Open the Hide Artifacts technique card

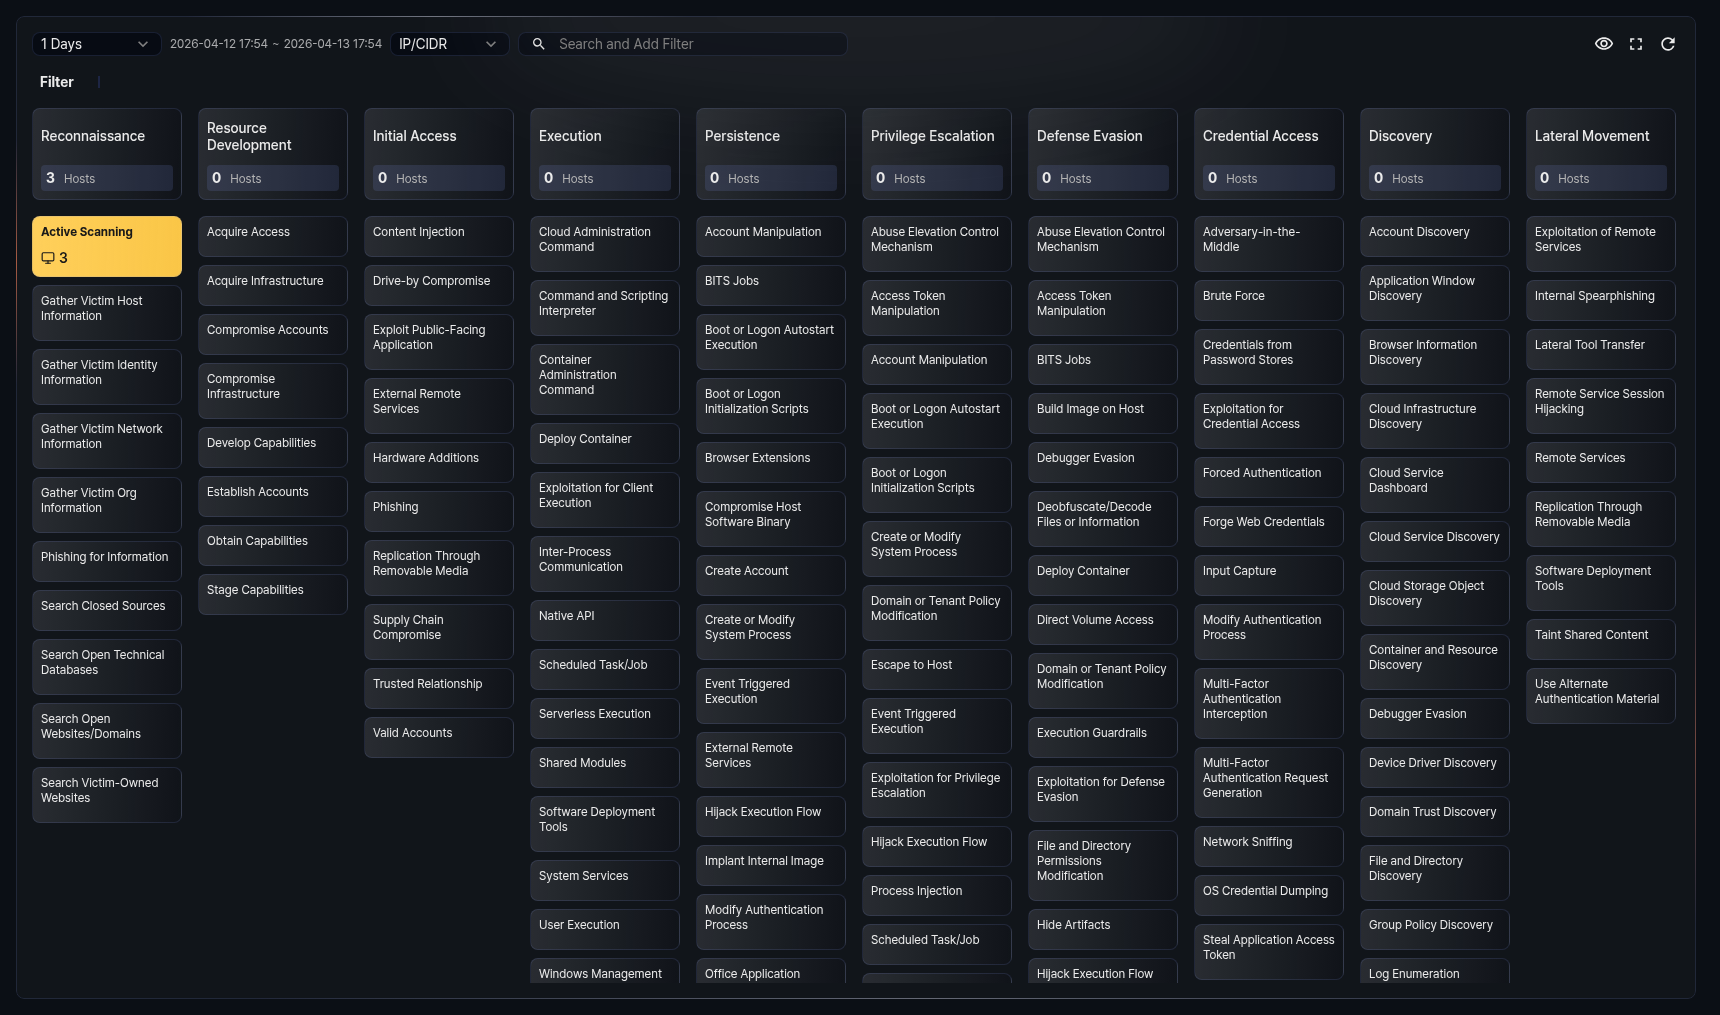(1102, 926)
